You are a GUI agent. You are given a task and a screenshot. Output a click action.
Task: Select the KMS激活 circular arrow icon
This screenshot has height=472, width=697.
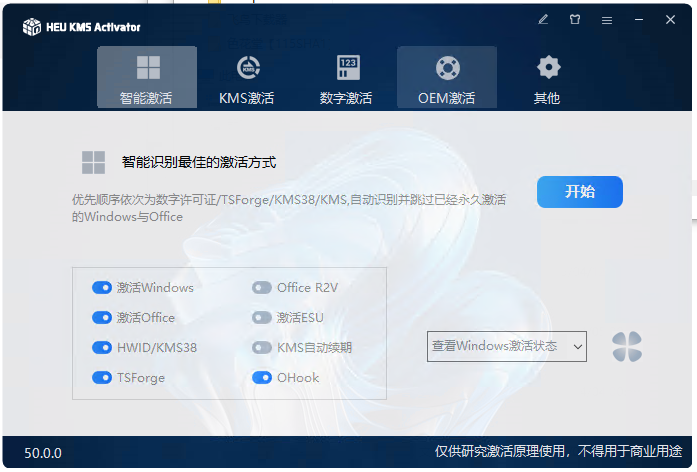247,68
